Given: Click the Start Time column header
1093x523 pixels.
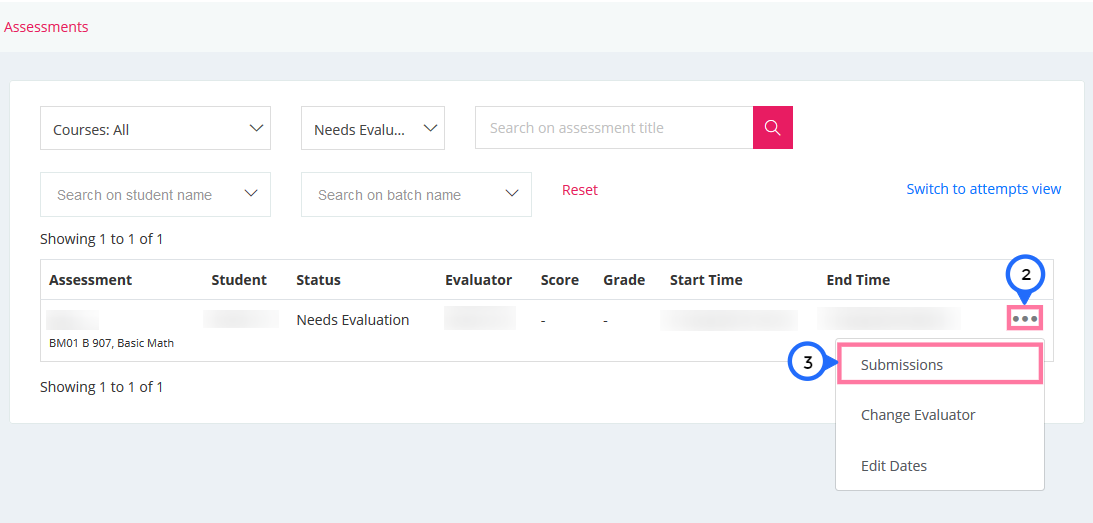Looking at the screenshot, I should (706, 280).
